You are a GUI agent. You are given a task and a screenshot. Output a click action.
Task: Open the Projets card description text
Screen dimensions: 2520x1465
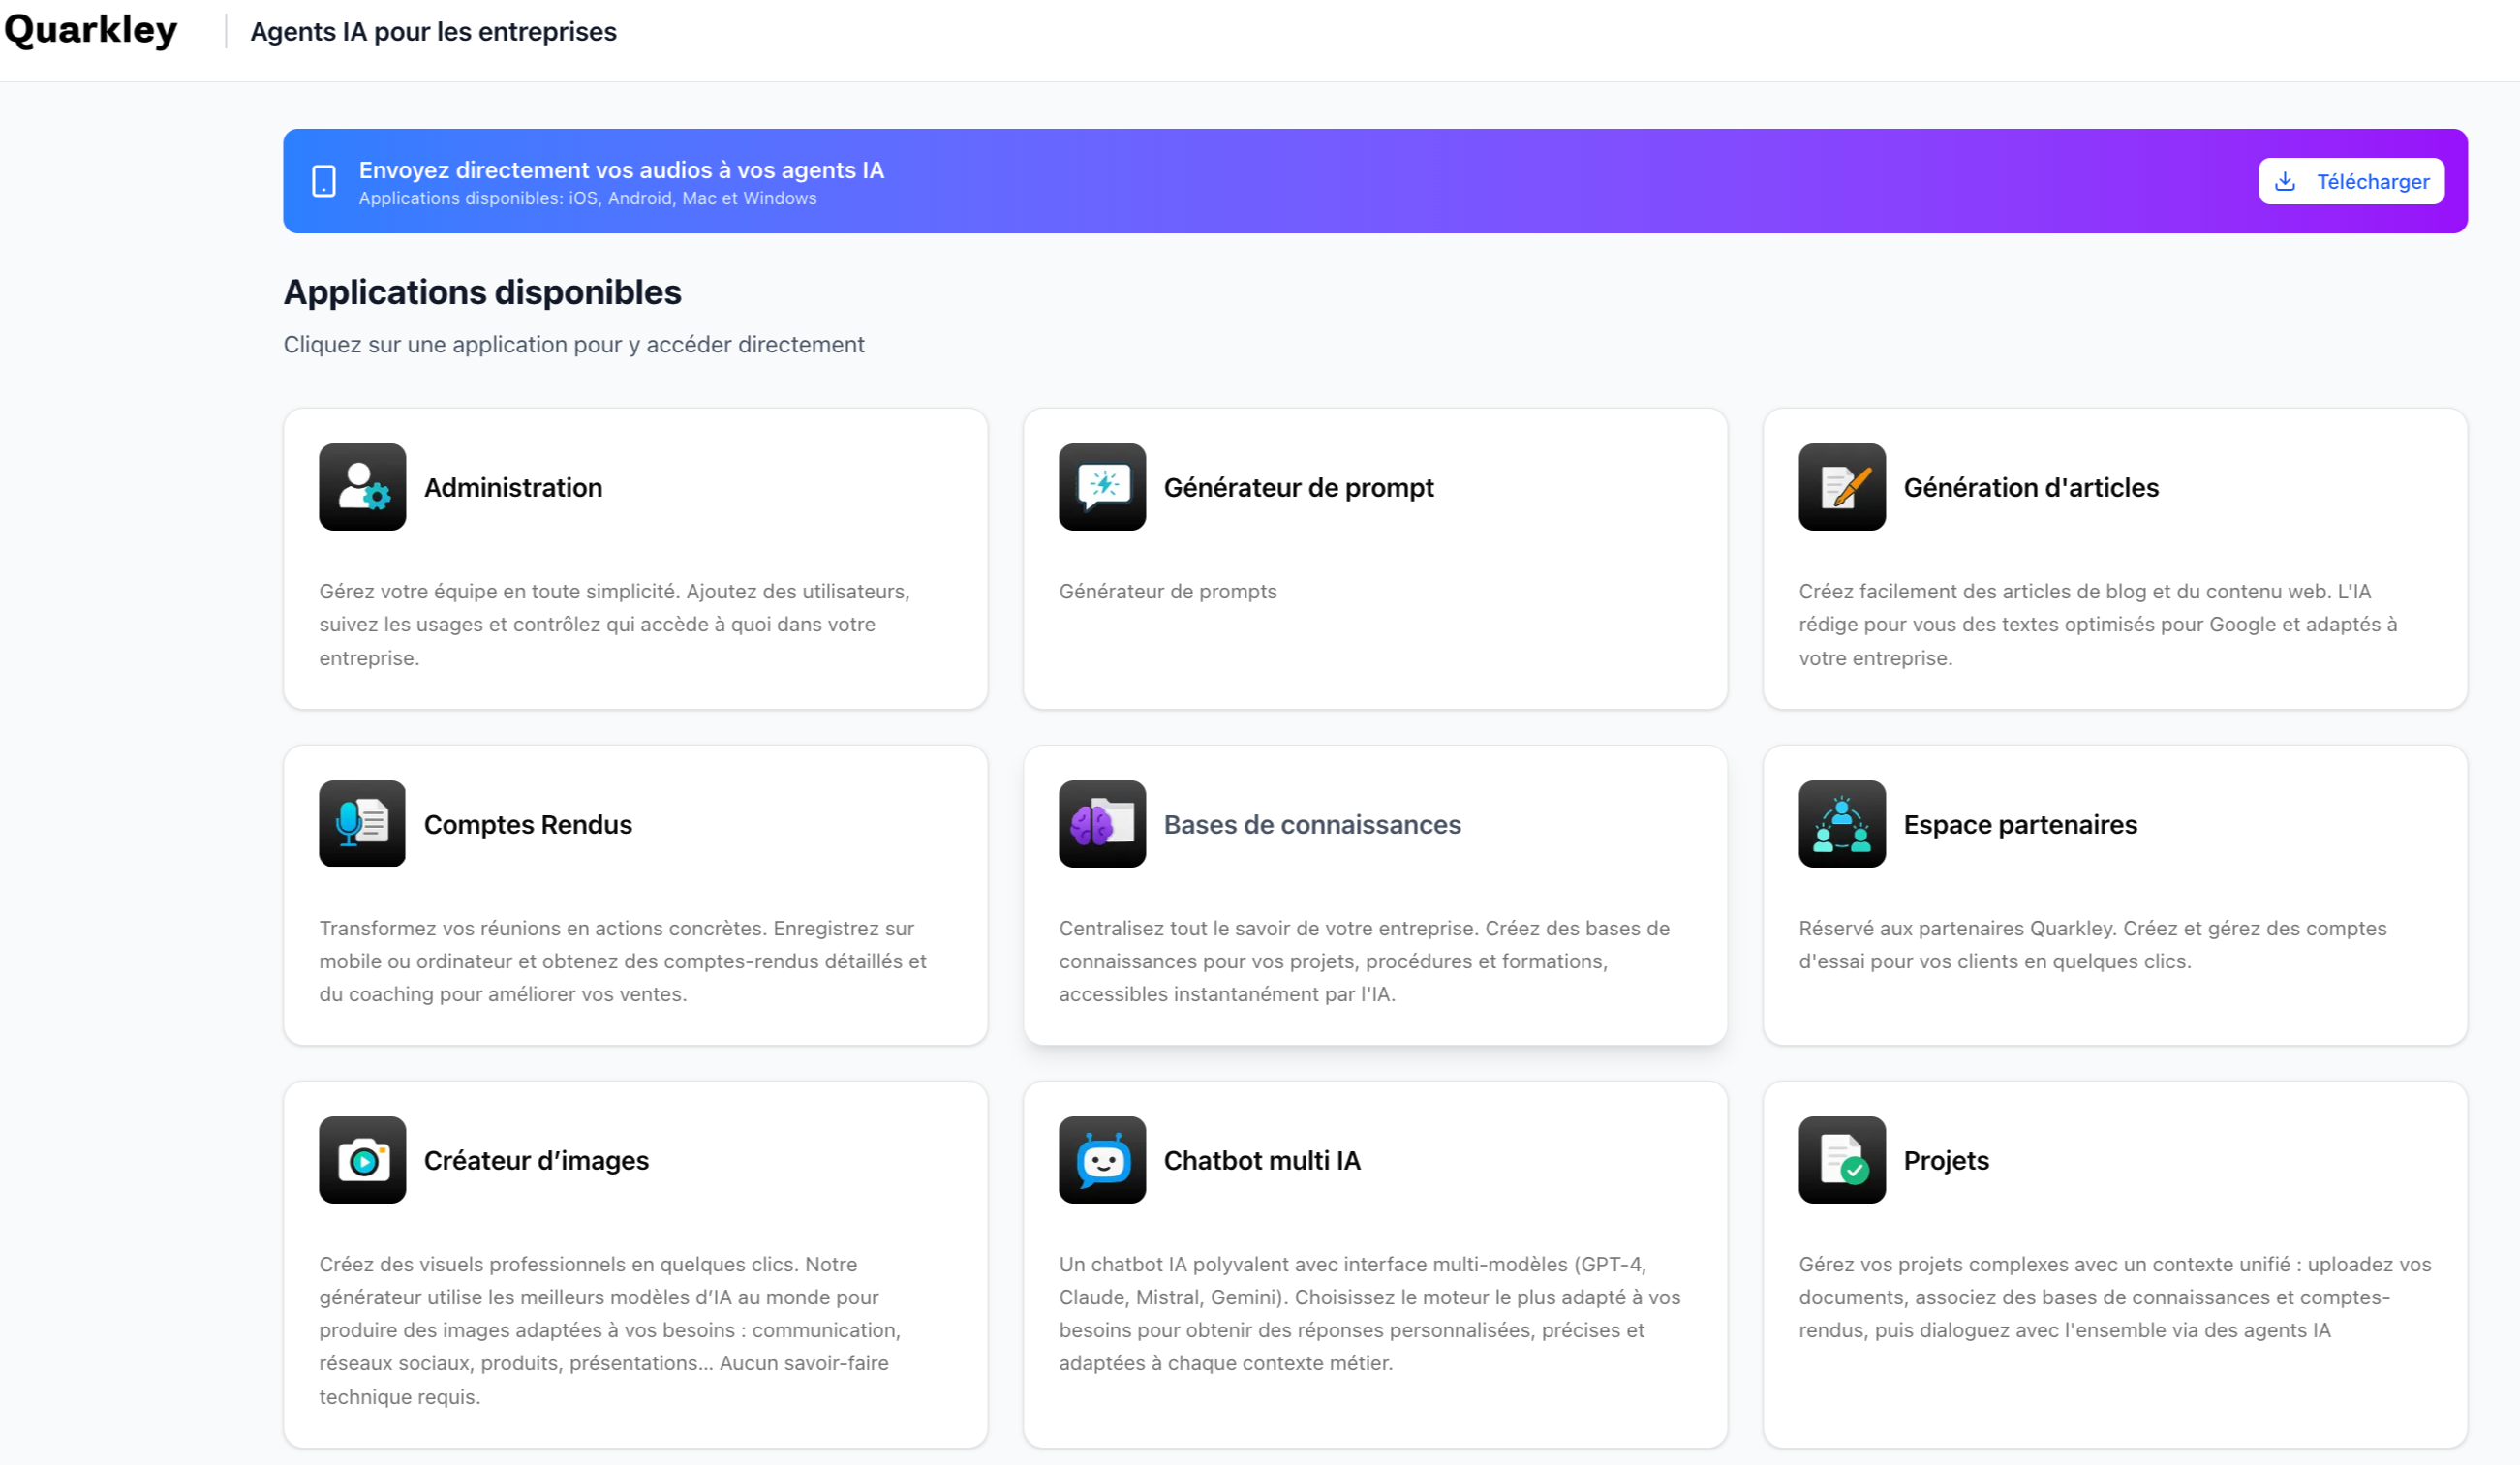[2114, 1297]
